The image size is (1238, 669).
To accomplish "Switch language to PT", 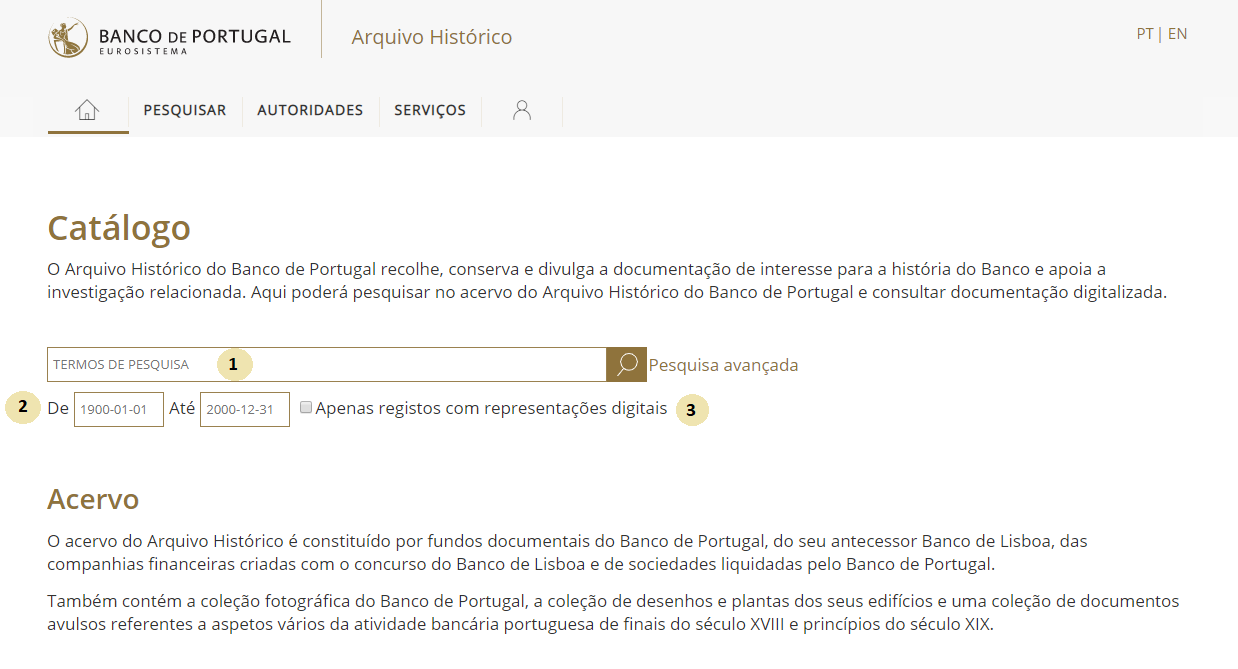I will pos(1145,33).
